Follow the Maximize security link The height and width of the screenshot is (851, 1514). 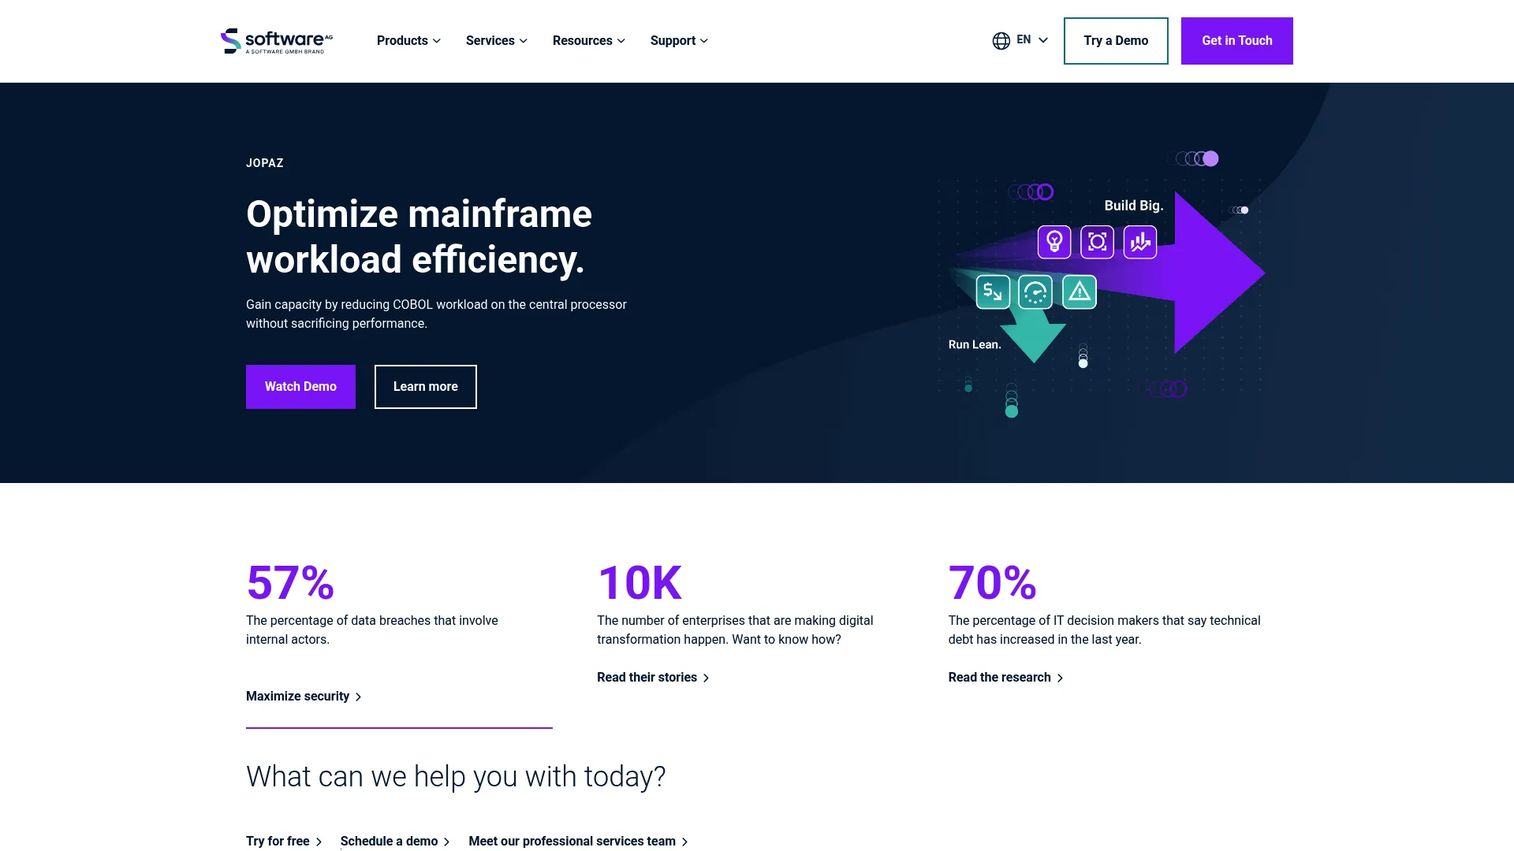[x=304, y=697]
